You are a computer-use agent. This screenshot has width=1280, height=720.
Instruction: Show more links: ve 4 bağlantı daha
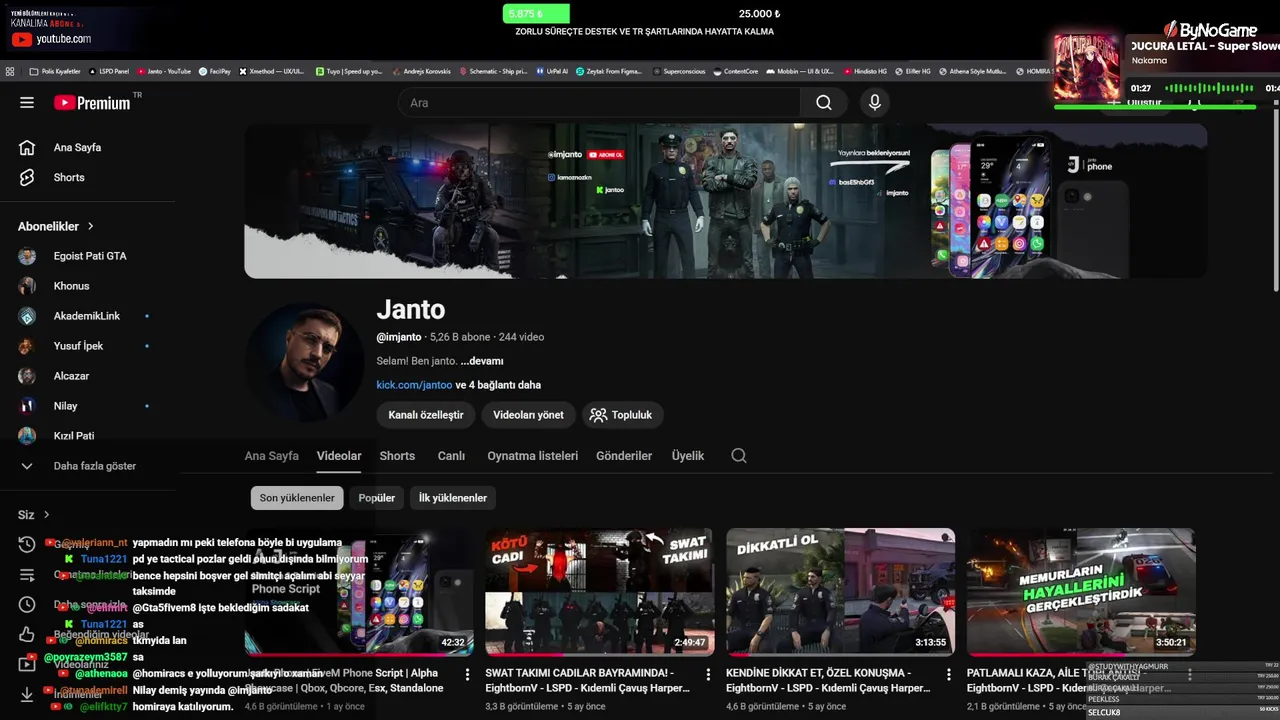(498, 385)
